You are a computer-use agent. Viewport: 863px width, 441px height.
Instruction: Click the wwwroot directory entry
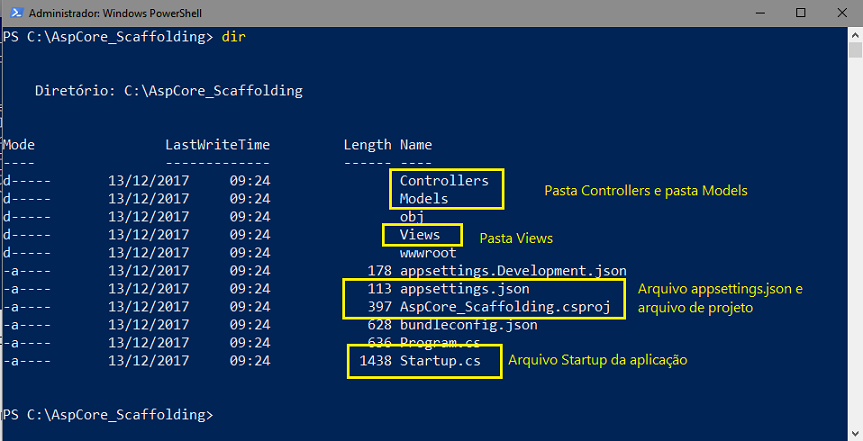click(428, 253)
